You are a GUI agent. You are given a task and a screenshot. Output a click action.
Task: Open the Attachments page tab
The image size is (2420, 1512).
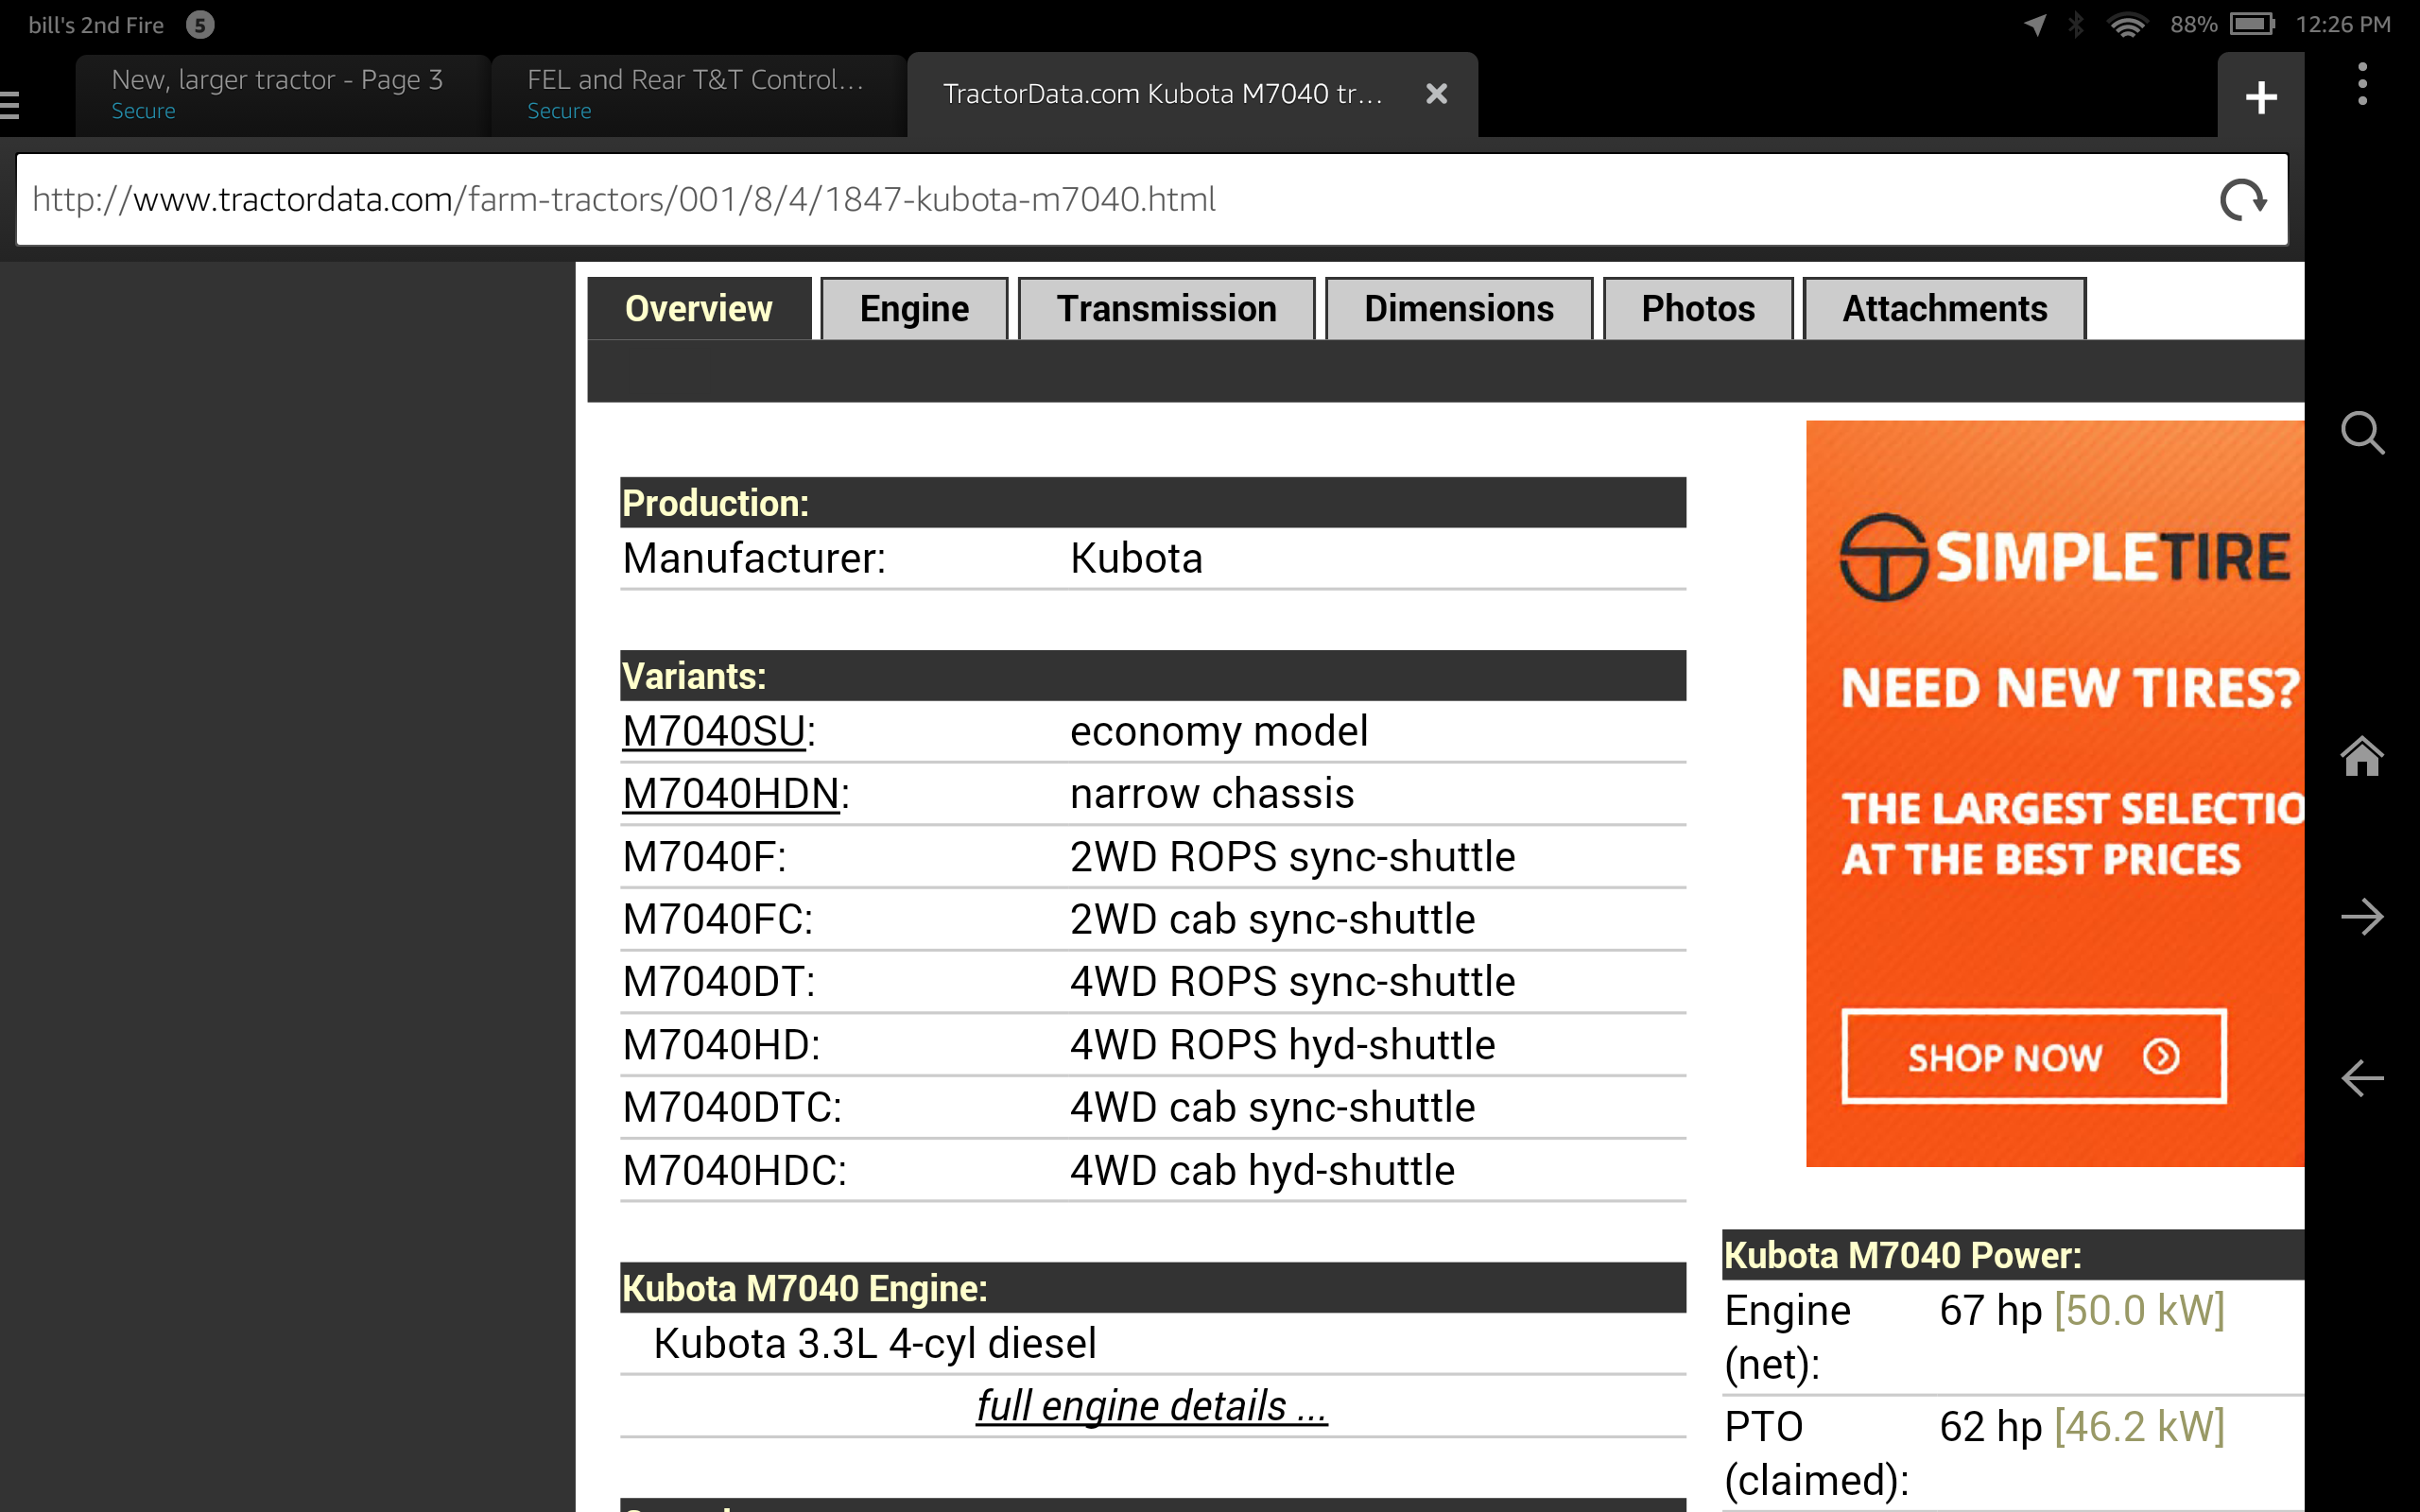click(x=1945, y=308)
